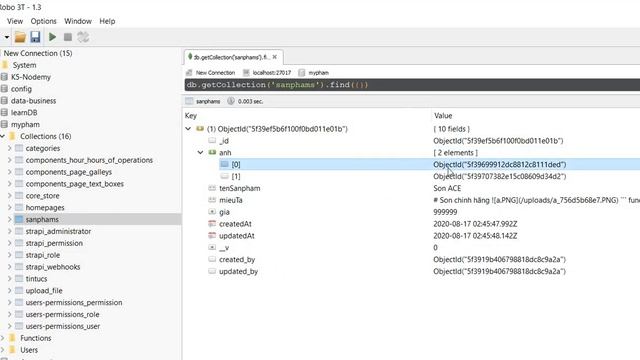The width and height of the screenshot is (640, 360).
Task: Click the anh array icon
Action: [212, 152]
